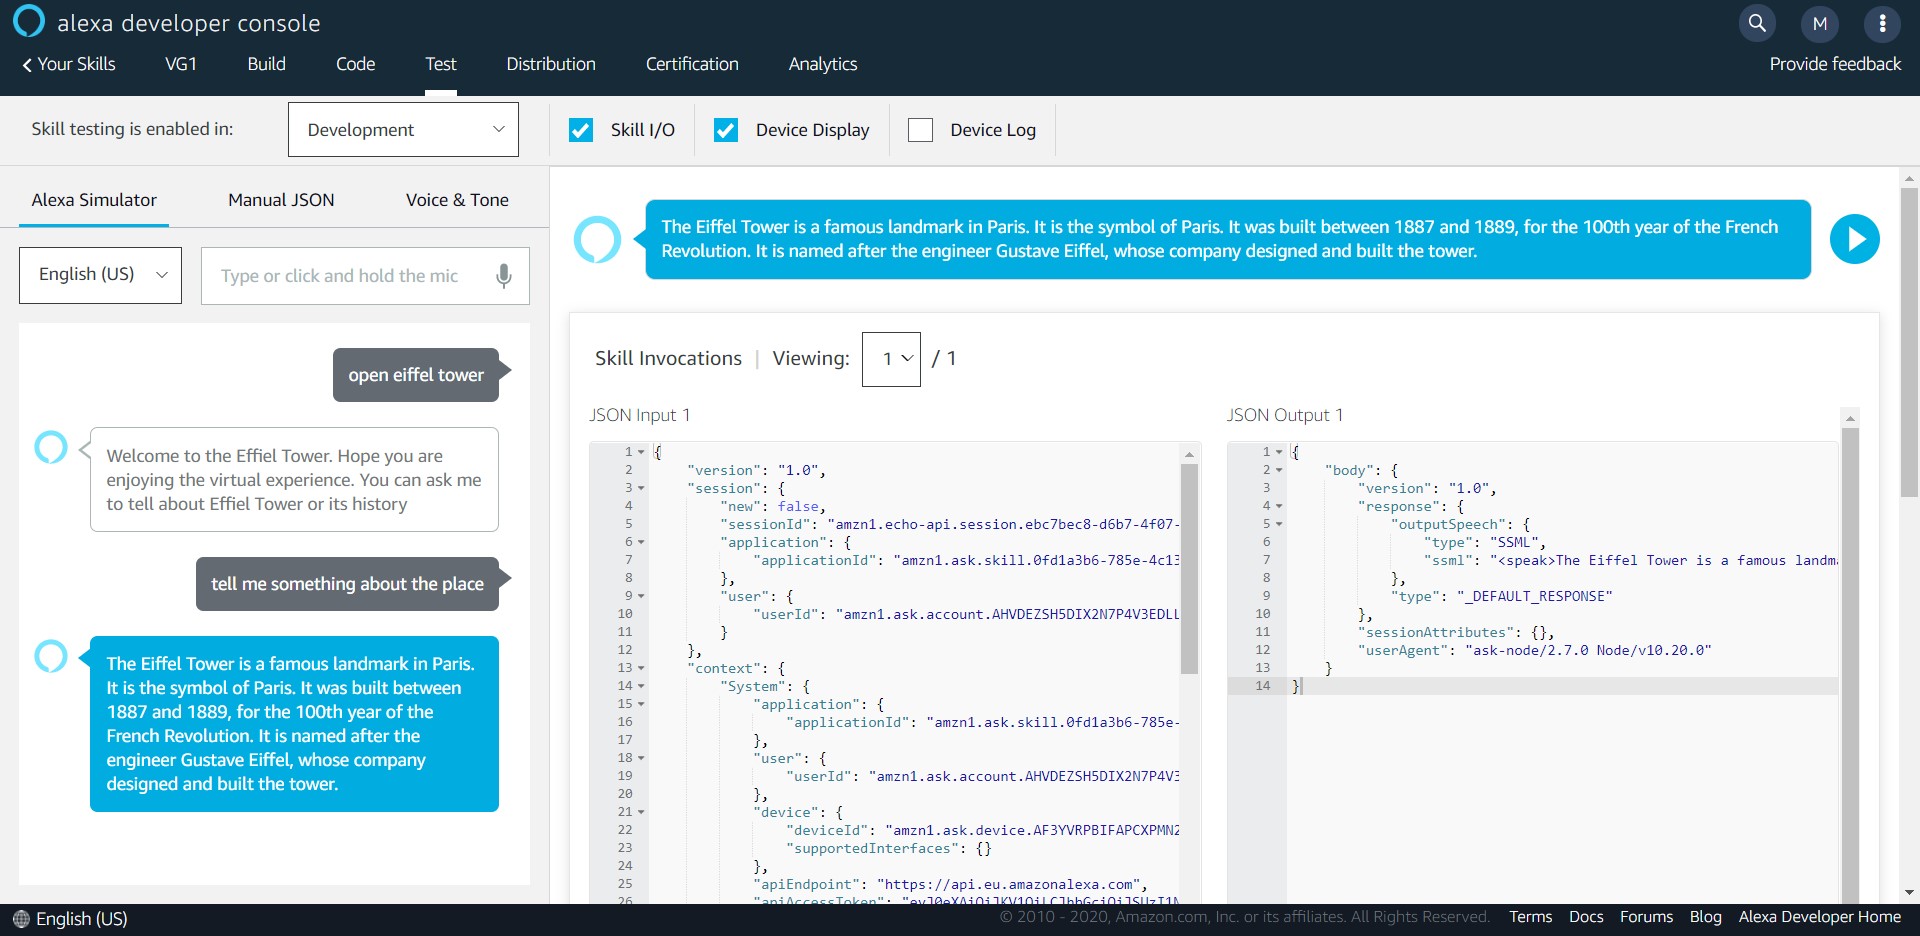Open the Distribution tab
The image size is (1920, 936).
(x=551, y=64)
